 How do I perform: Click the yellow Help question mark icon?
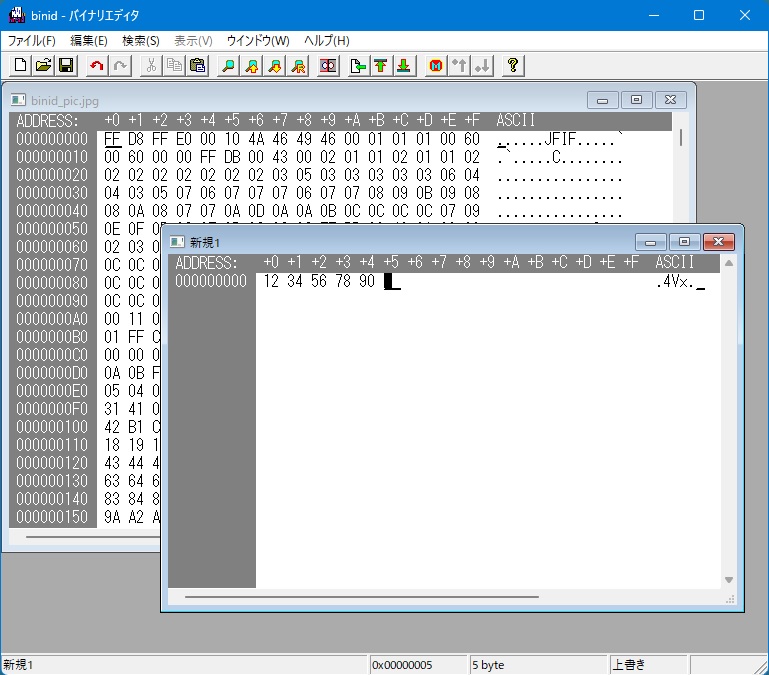pos(513,65)
